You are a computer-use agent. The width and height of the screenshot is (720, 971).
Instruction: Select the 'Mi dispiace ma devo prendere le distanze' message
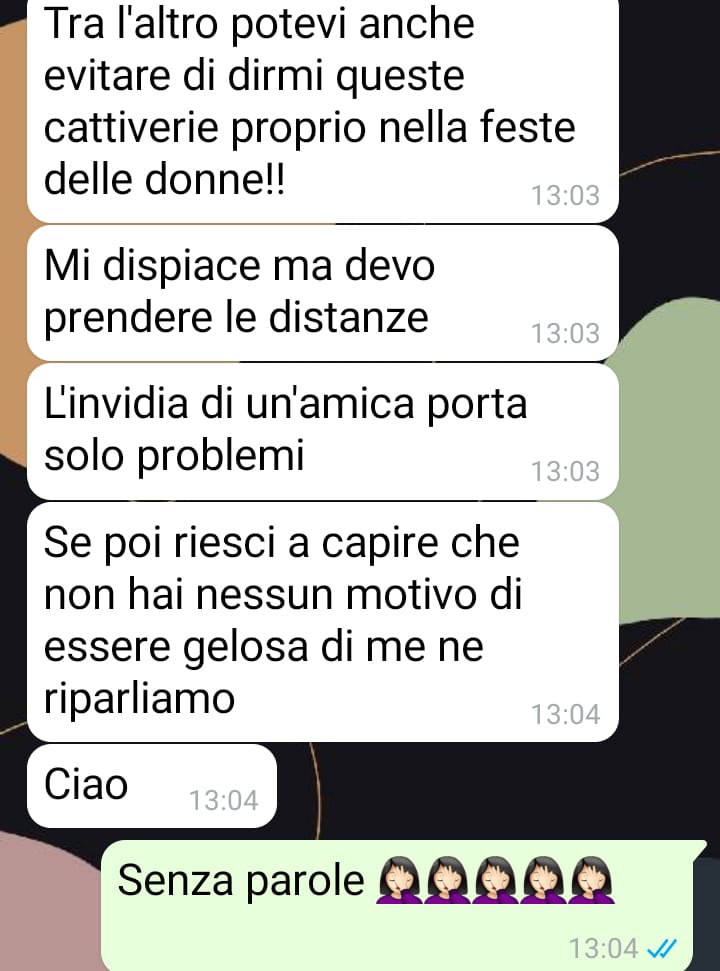(323, 293)
